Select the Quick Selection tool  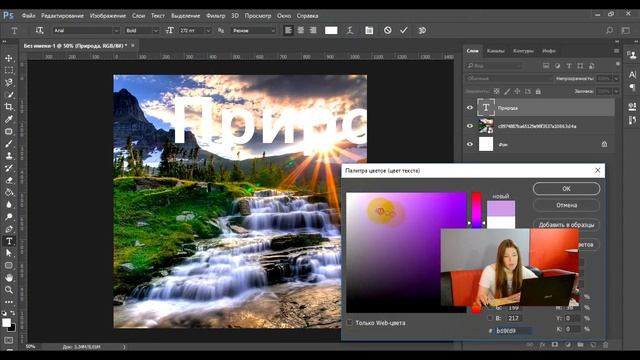point(9,95)
